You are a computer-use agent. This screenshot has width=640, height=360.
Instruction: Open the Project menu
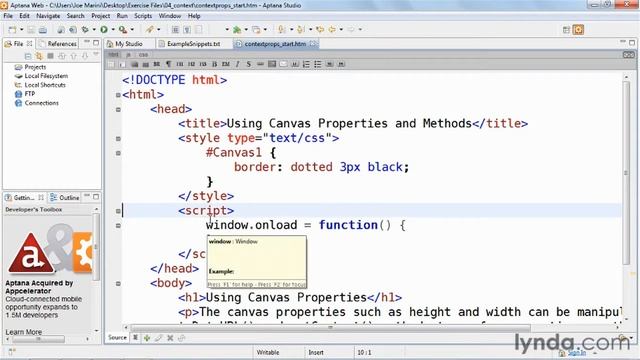click(x=100, y=16)
